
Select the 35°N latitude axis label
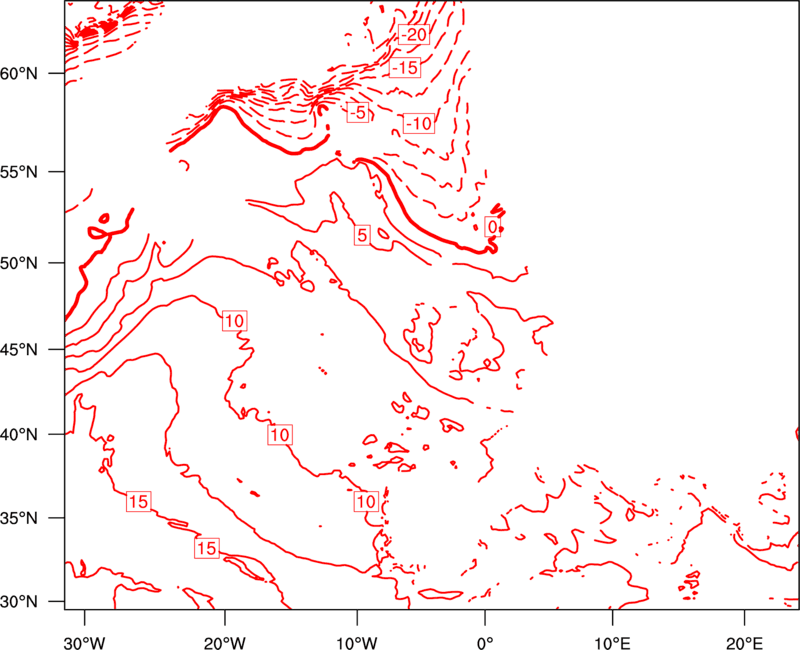click(19, 518)
